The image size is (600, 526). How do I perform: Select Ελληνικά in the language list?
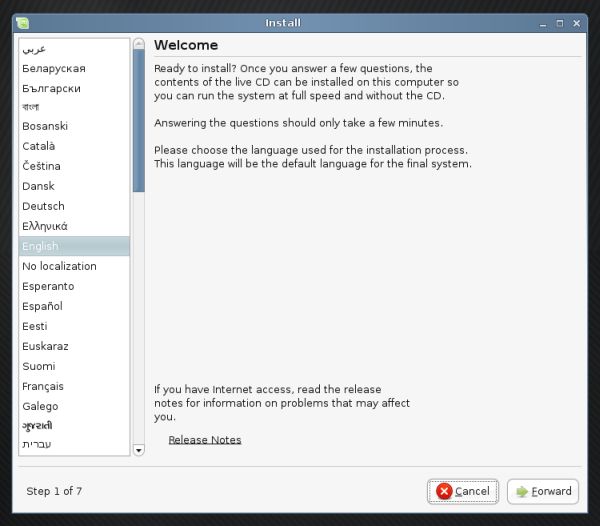(74, 226)
